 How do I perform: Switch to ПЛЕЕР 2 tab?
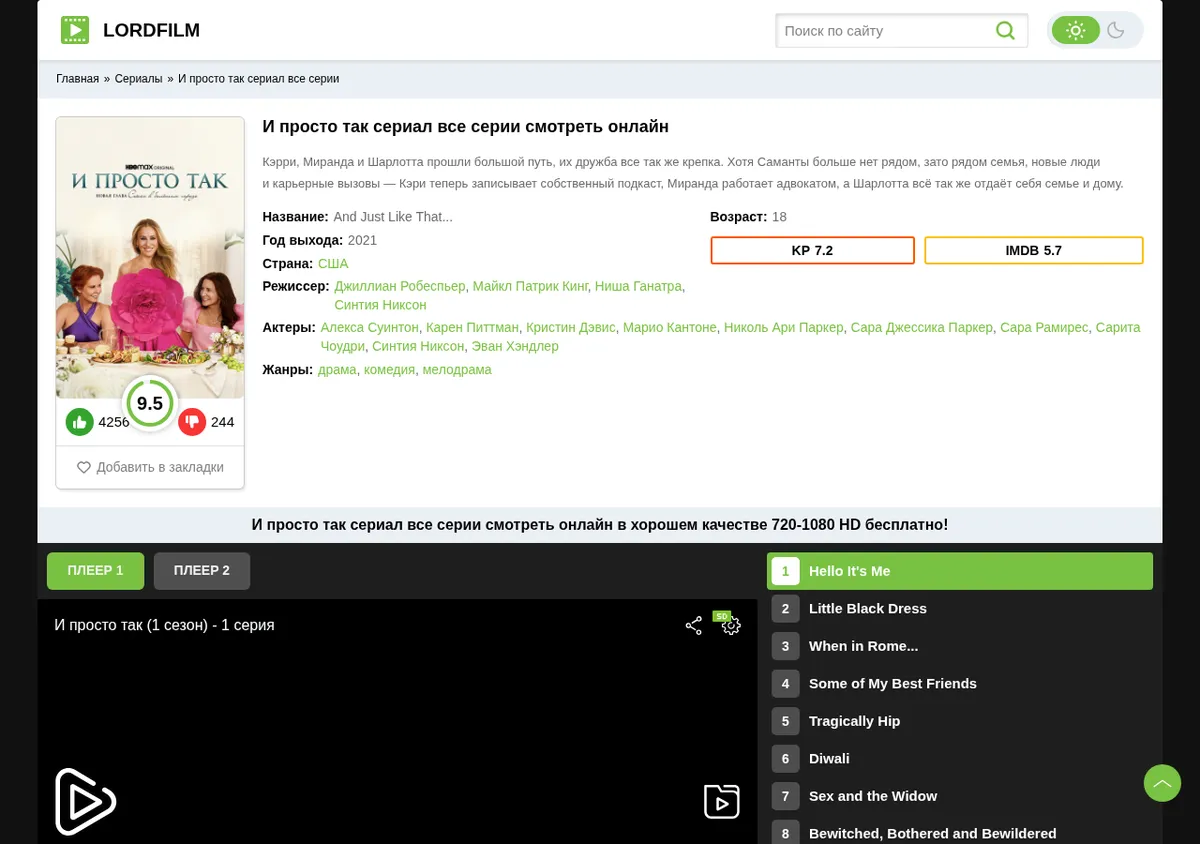click(x=202, y=571)
